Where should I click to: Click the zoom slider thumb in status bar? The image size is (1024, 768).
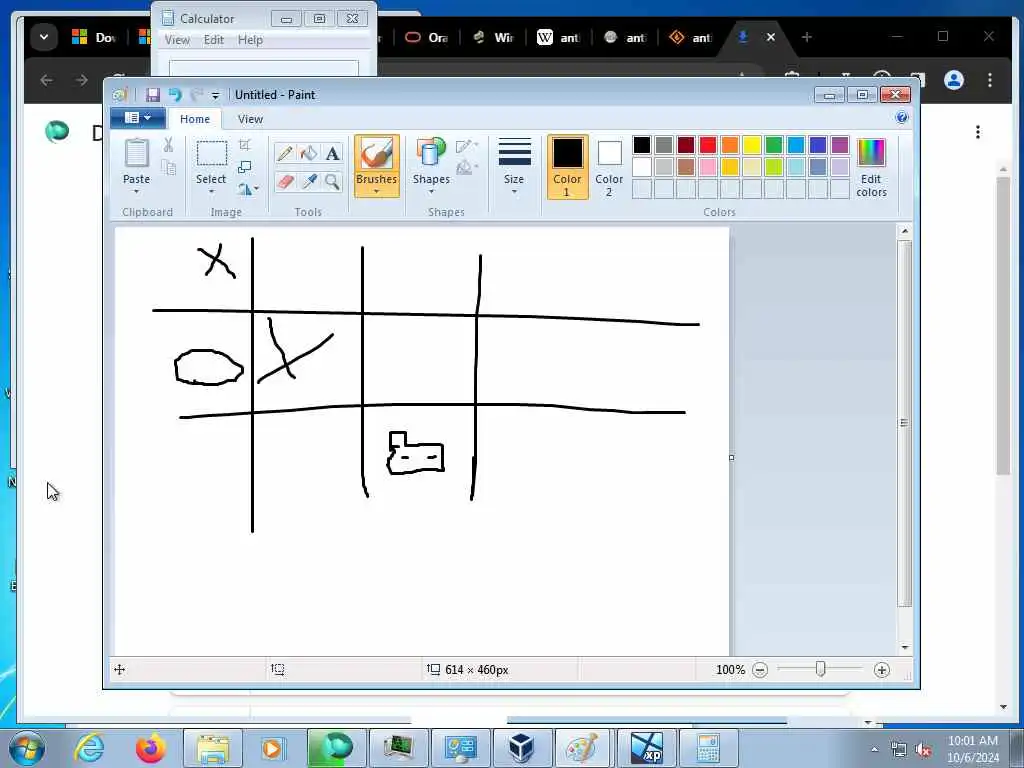point(820,669)
